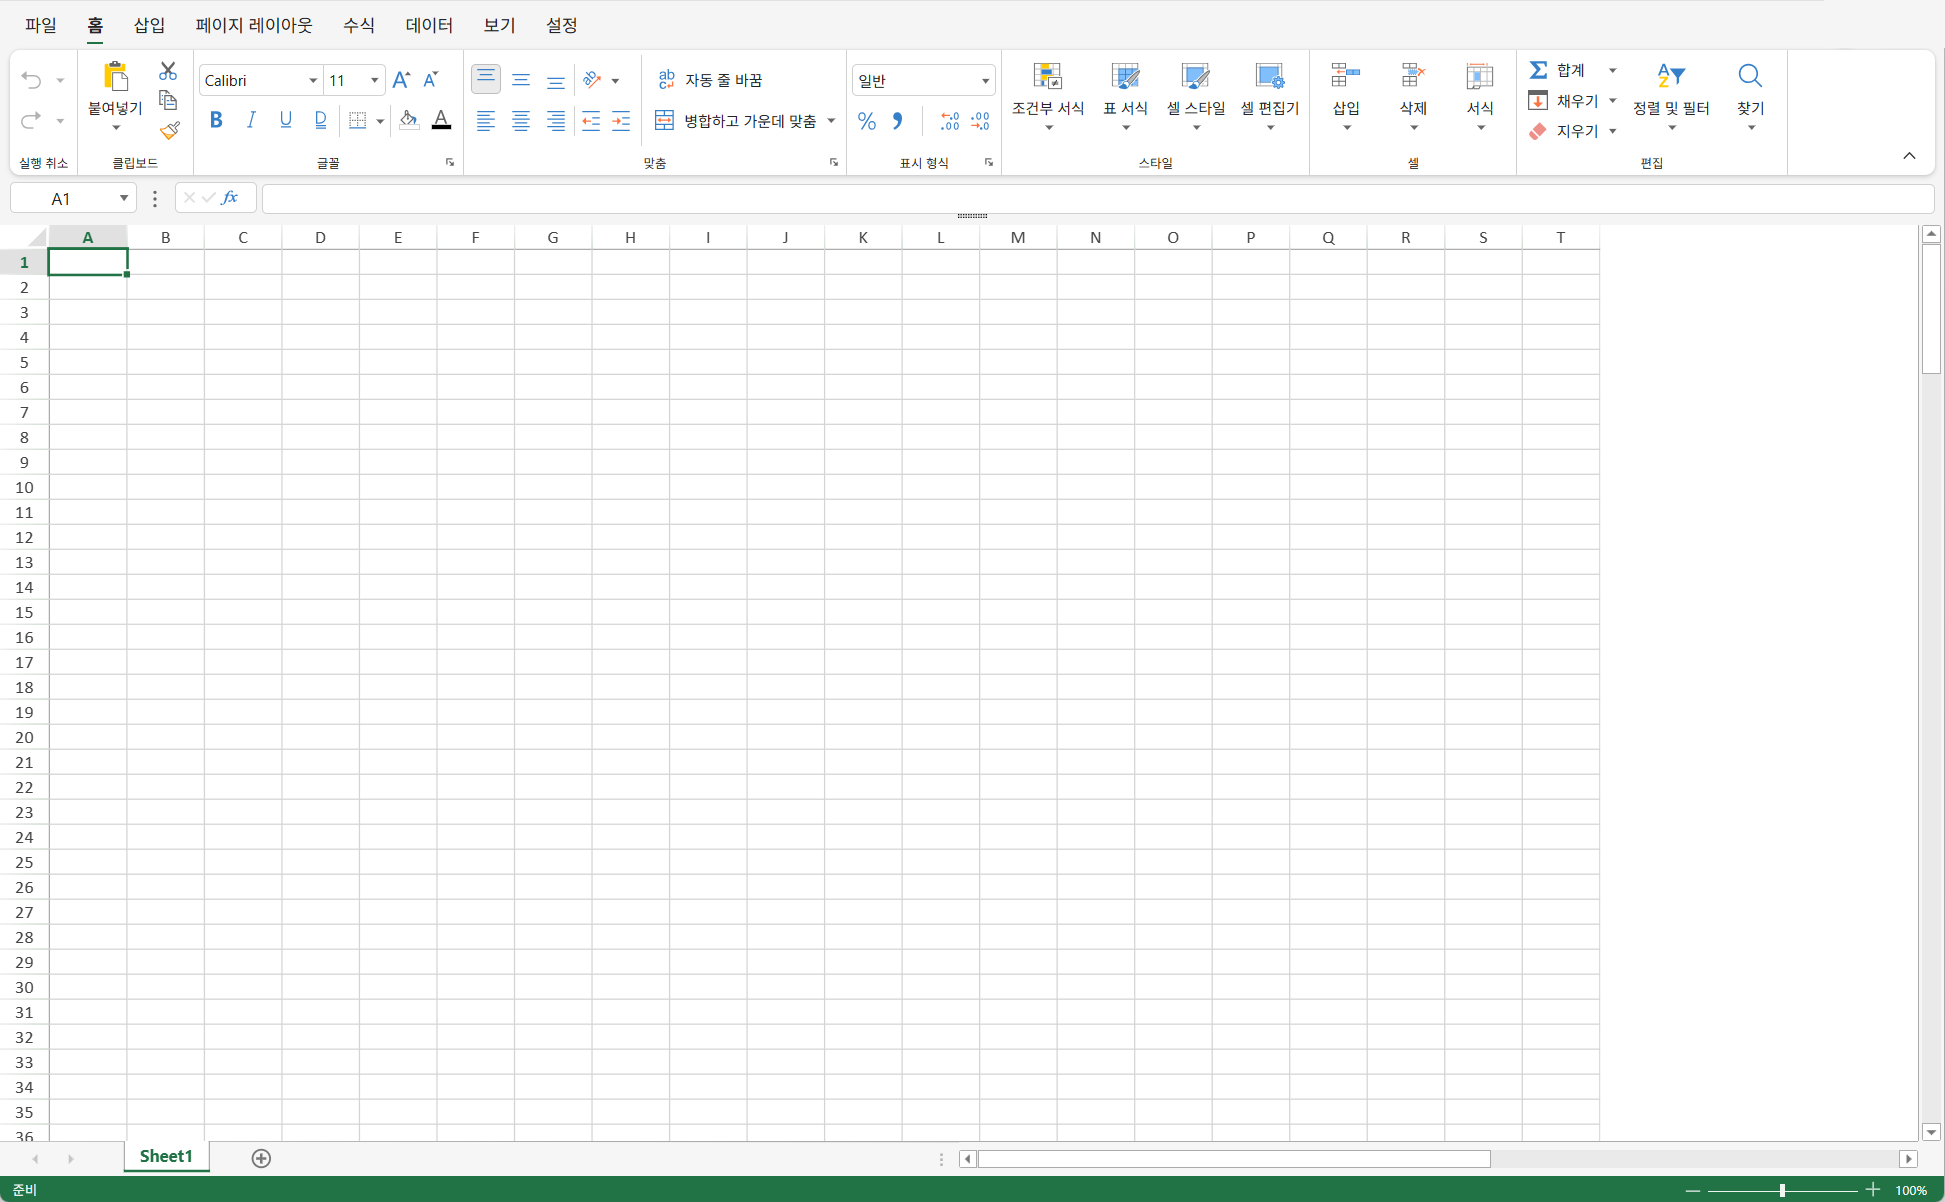Screen dimensions: 1945x1202
Task: Open Conditional Formatting (조건부 서식)
Action: click(x=1047, y=96)
